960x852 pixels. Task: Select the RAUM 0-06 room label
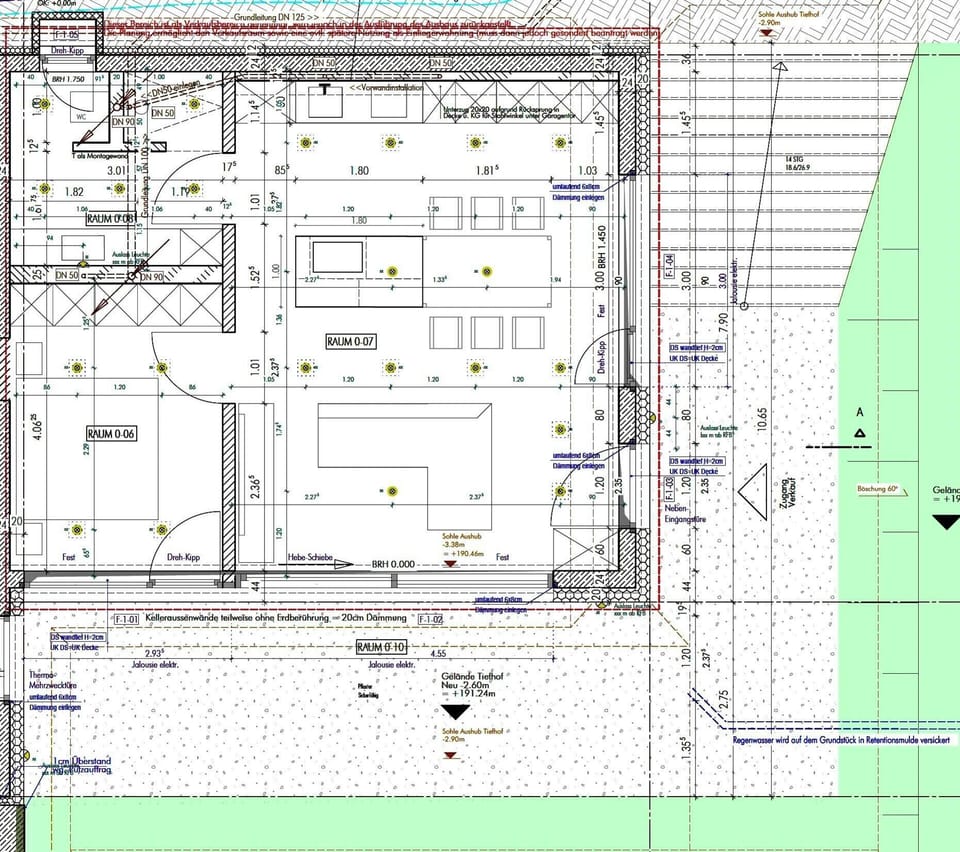click(111, 434)
